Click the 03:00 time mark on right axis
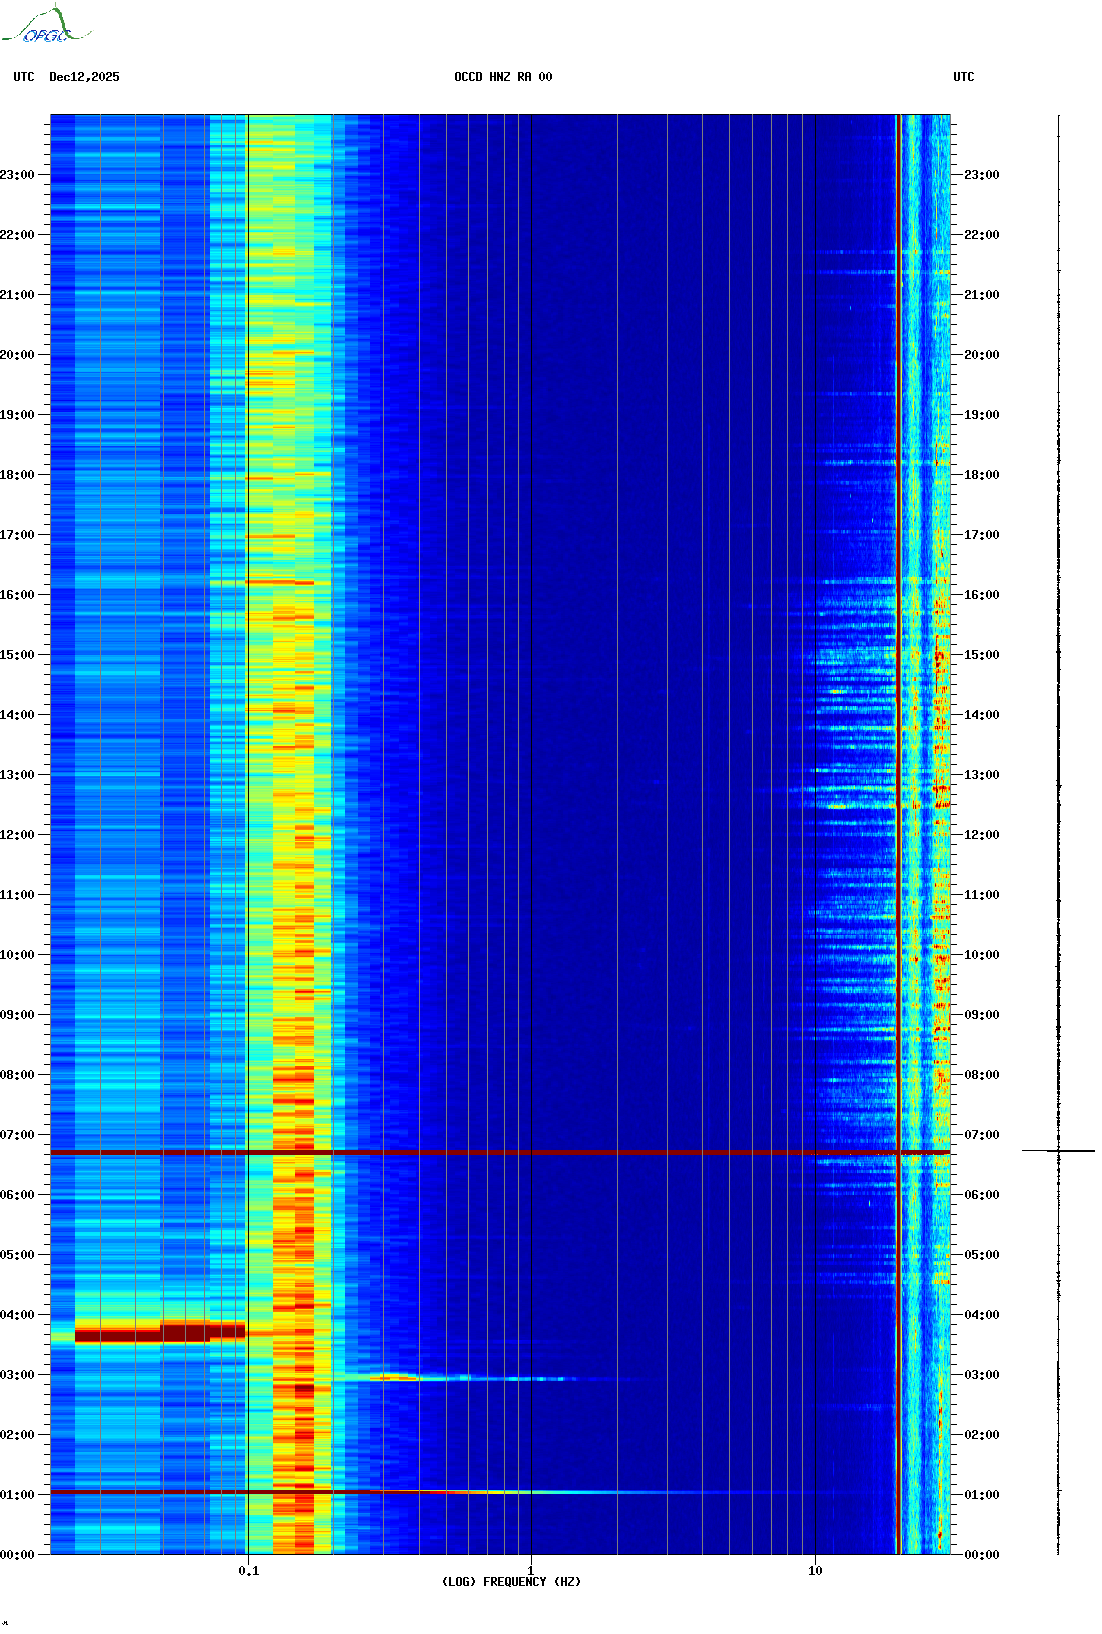1102x1634 pixels. (x=981, y=1375)
